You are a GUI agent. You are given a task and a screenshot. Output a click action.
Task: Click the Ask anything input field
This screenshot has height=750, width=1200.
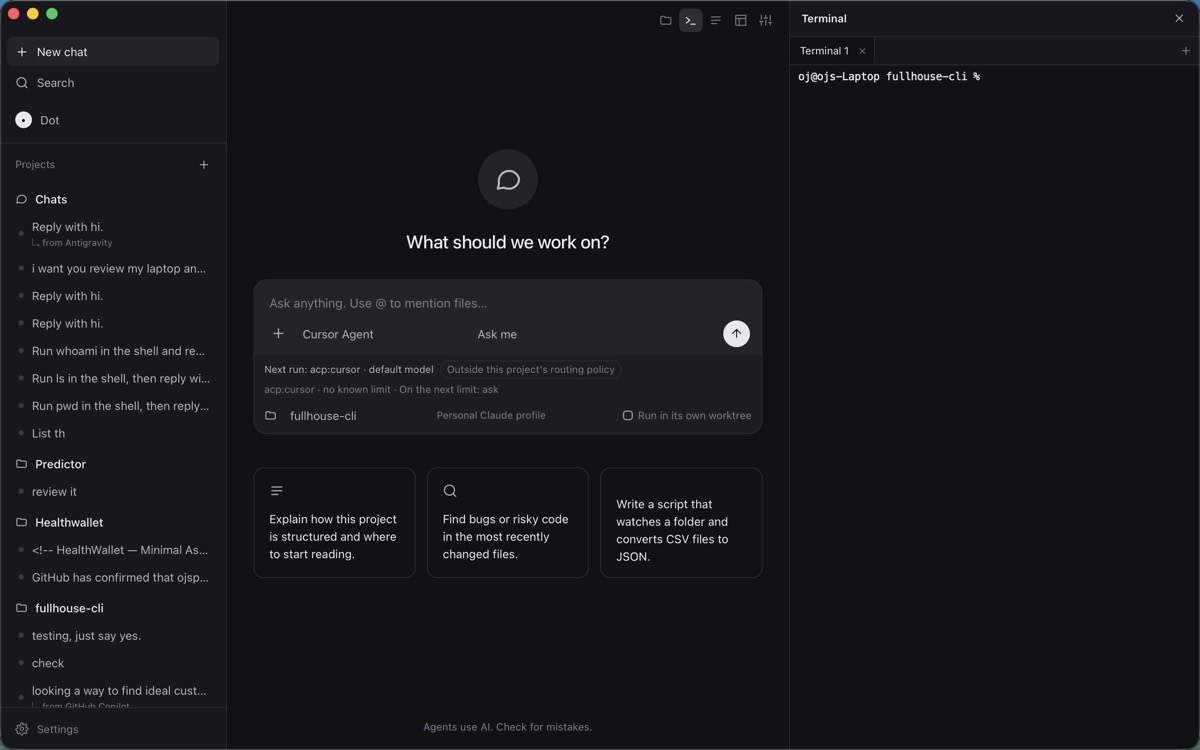pyautogui.click(x=507, y=303)
